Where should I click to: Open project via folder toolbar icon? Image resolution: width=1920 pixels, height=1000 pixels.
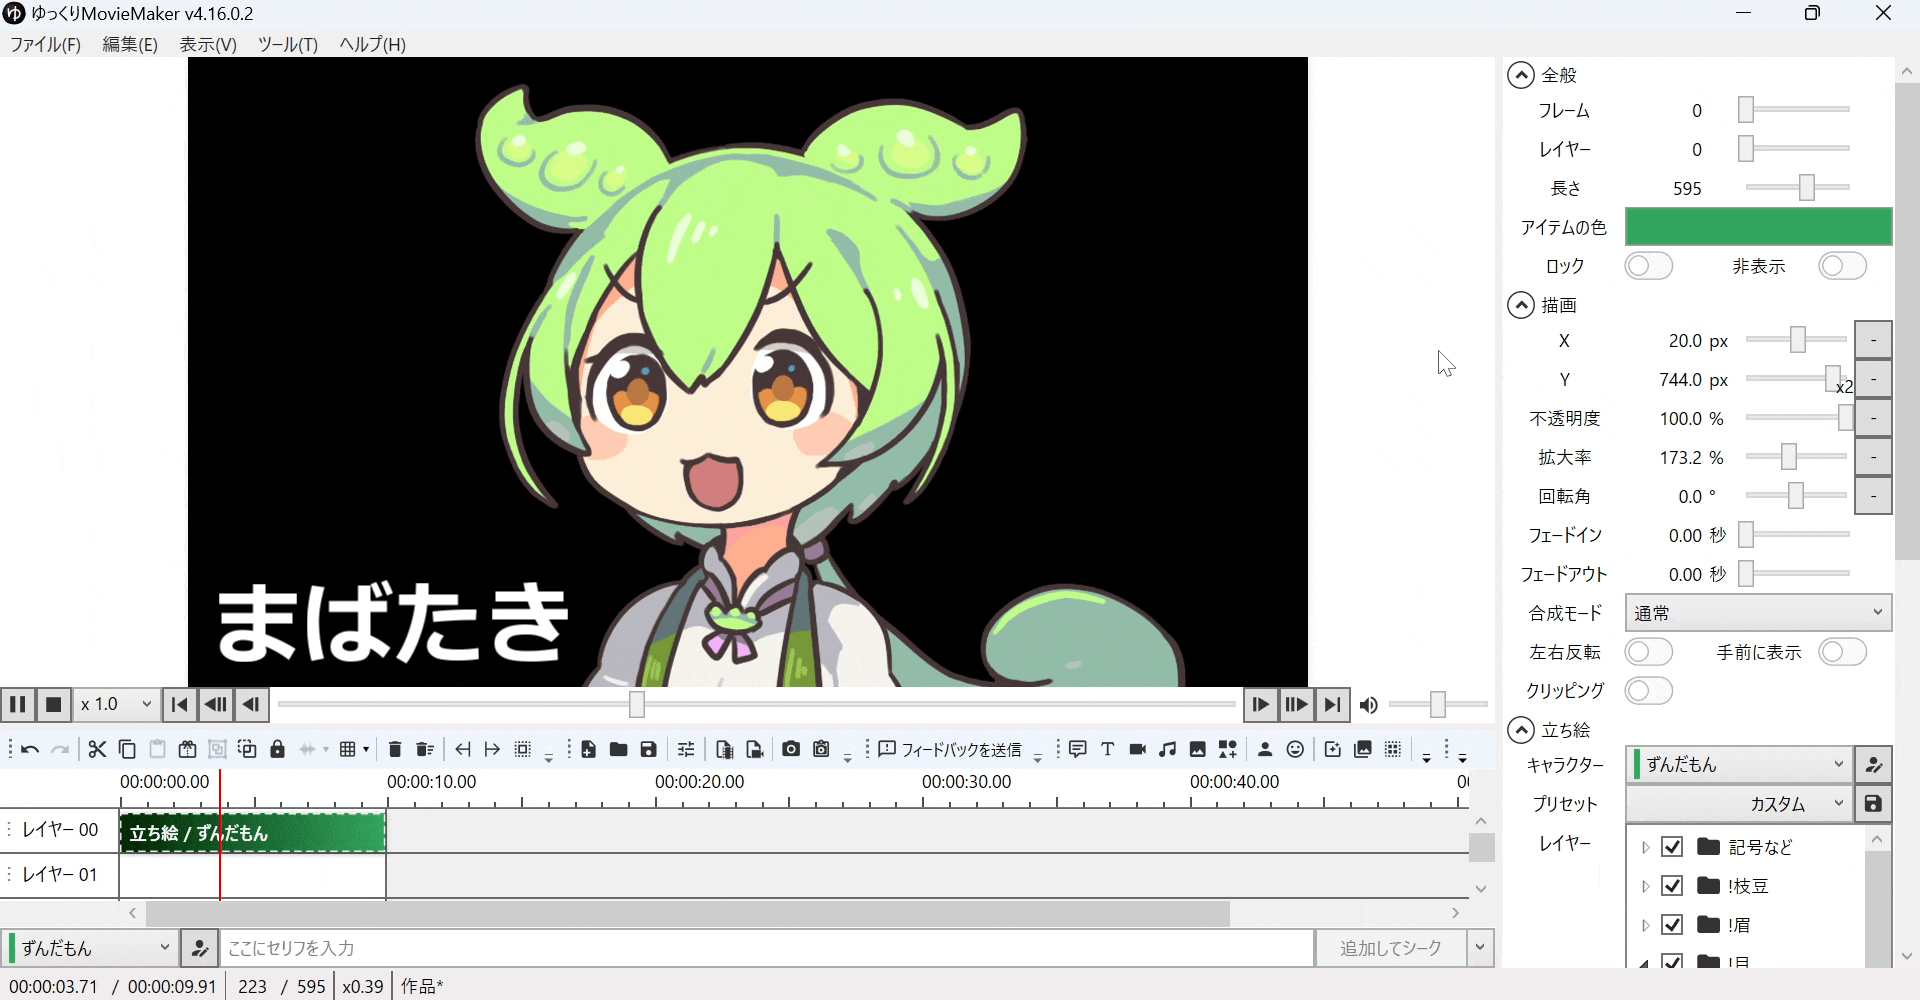click(x=618, y=749)
